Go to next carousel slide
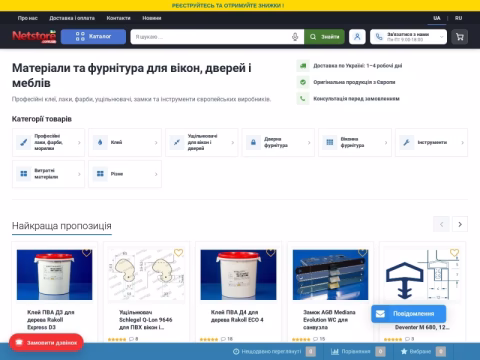Viewport: 480px width, 360px height. click(460, 224)
